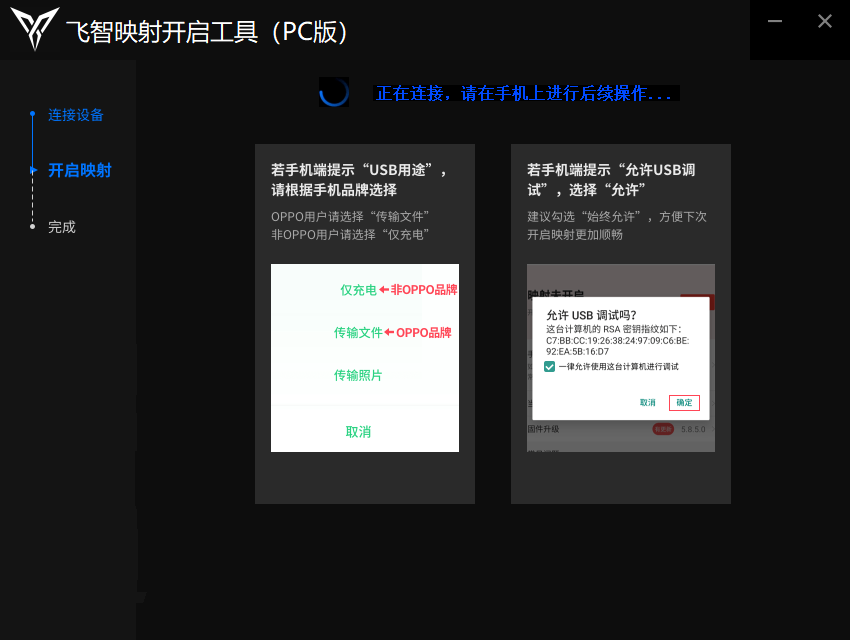Click 确定 in the USB debugging dialog
Screen dimensions: 850x640
[x=684, y=403]
